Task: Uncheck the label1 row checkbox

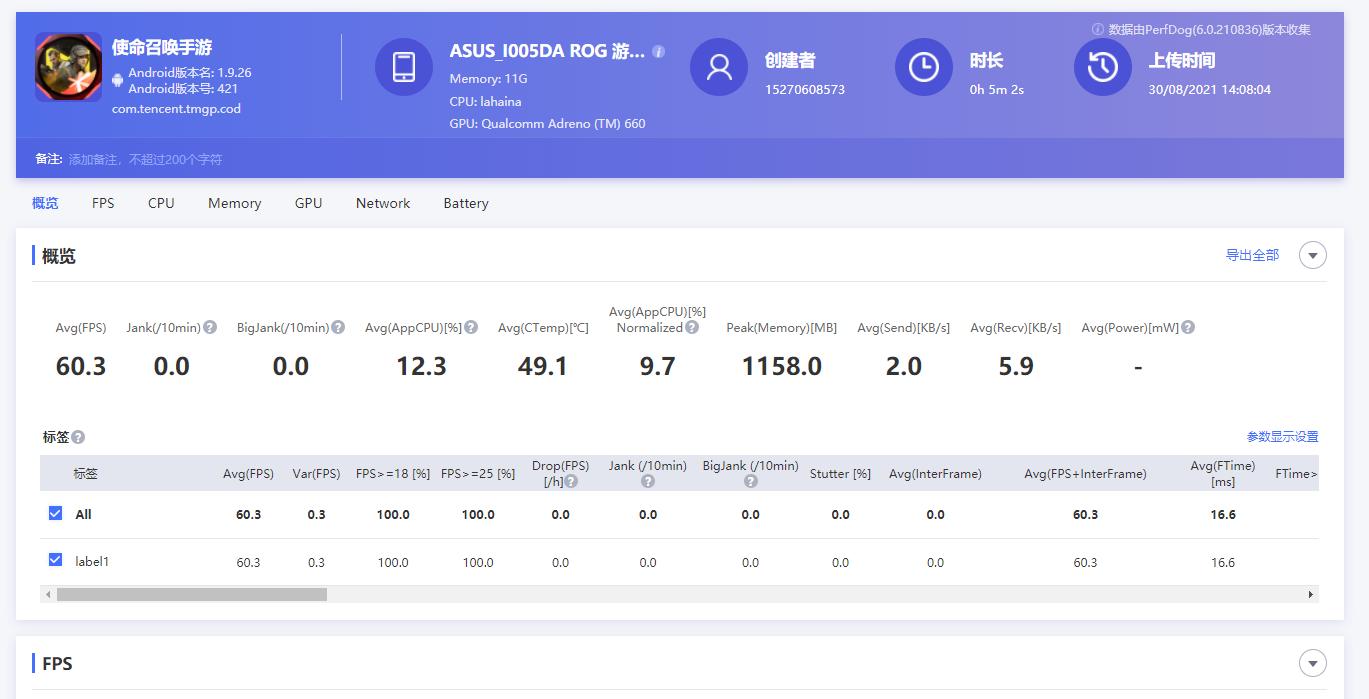Action: click(55, 560)
